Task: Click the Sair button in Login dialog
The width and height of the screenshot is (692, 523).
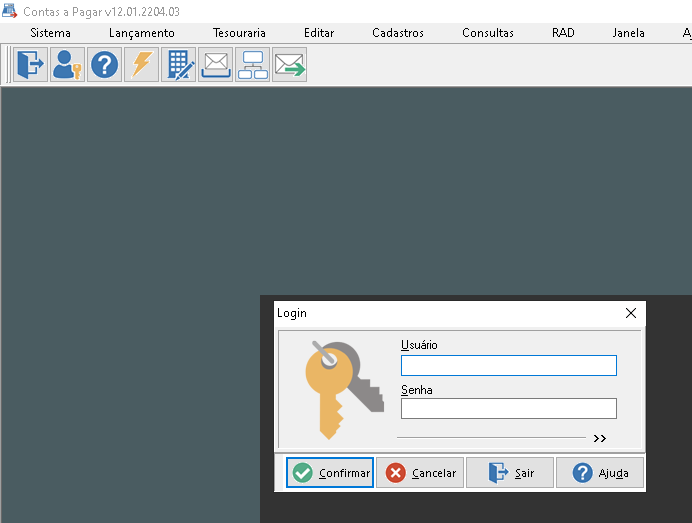Action: (510, 473)
